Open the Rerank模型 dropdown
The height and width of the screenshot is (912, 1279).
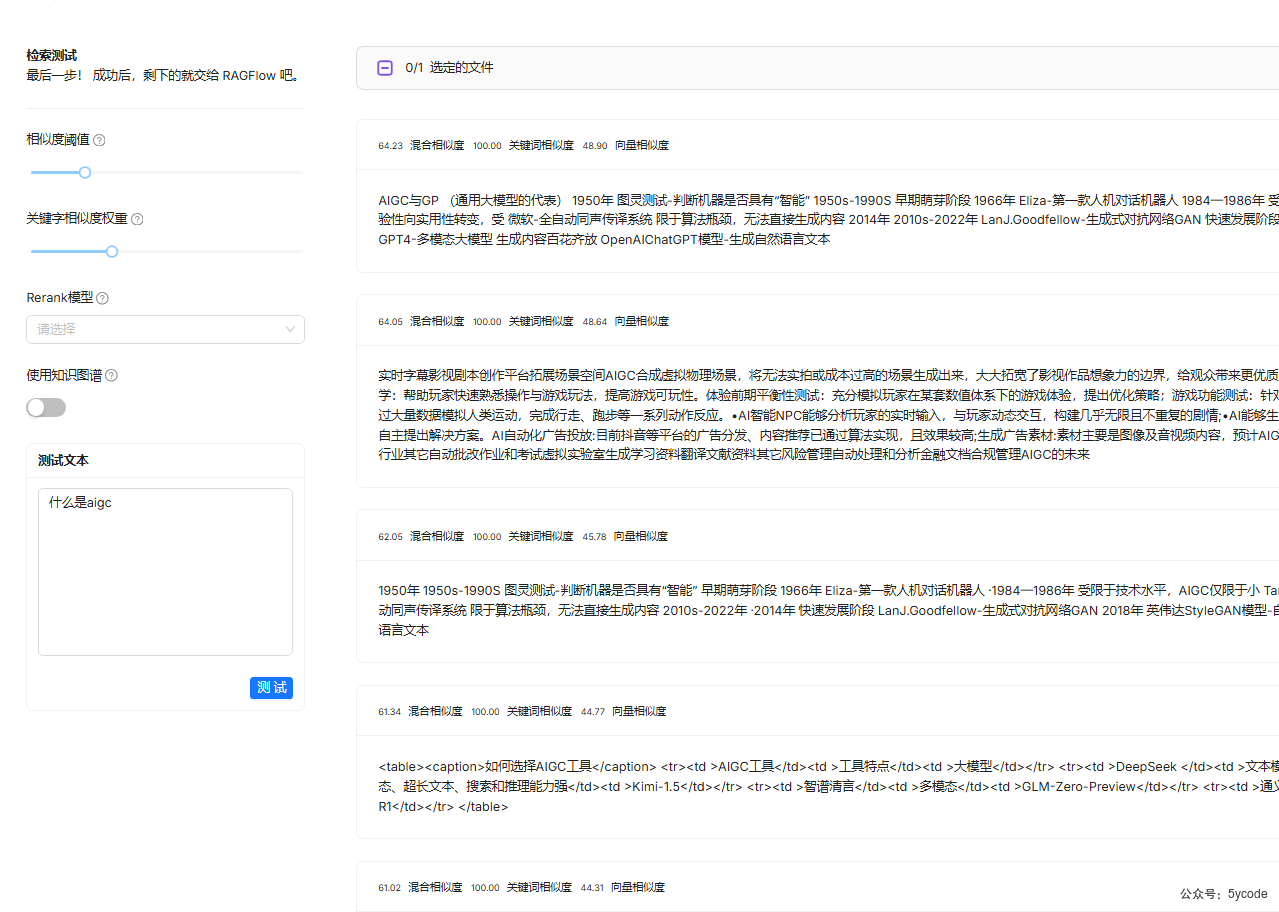[165, 329]
